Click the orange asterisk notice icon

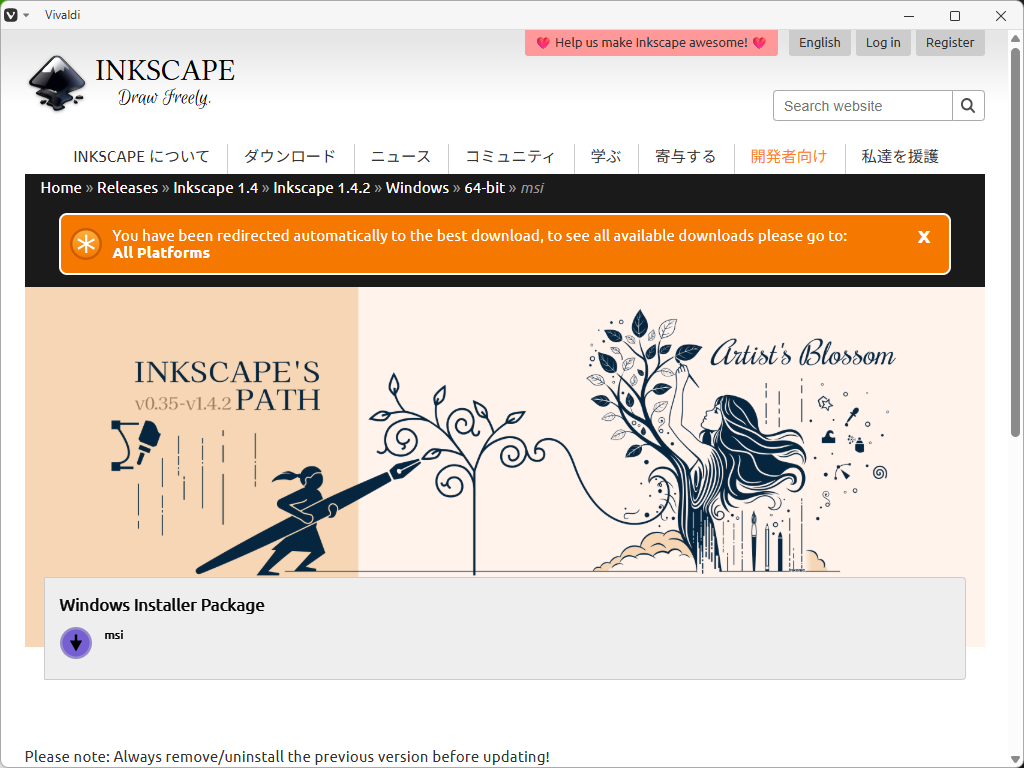(x=86, y=244)
